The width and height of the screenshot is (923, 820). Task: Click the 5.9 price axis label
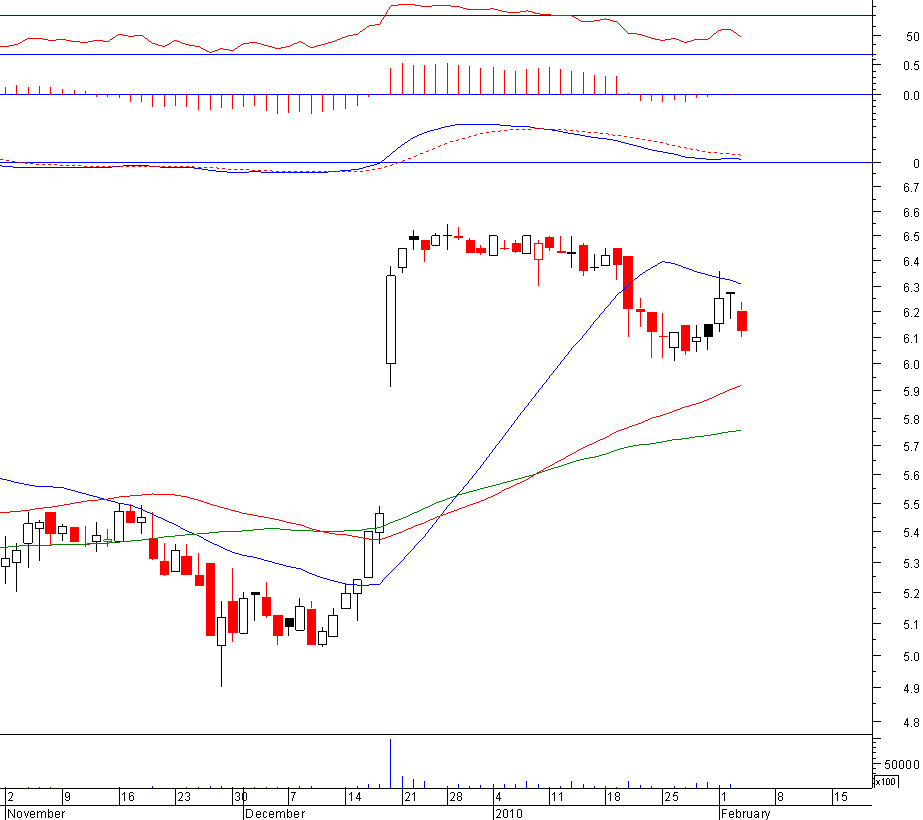tap(911, 391)
